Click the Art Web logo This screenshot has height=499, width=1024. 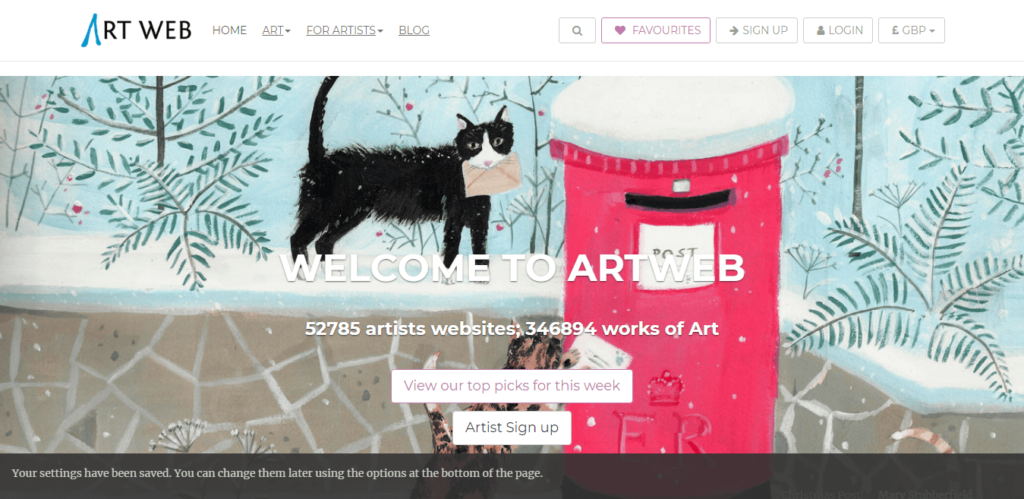pos(136,30)
